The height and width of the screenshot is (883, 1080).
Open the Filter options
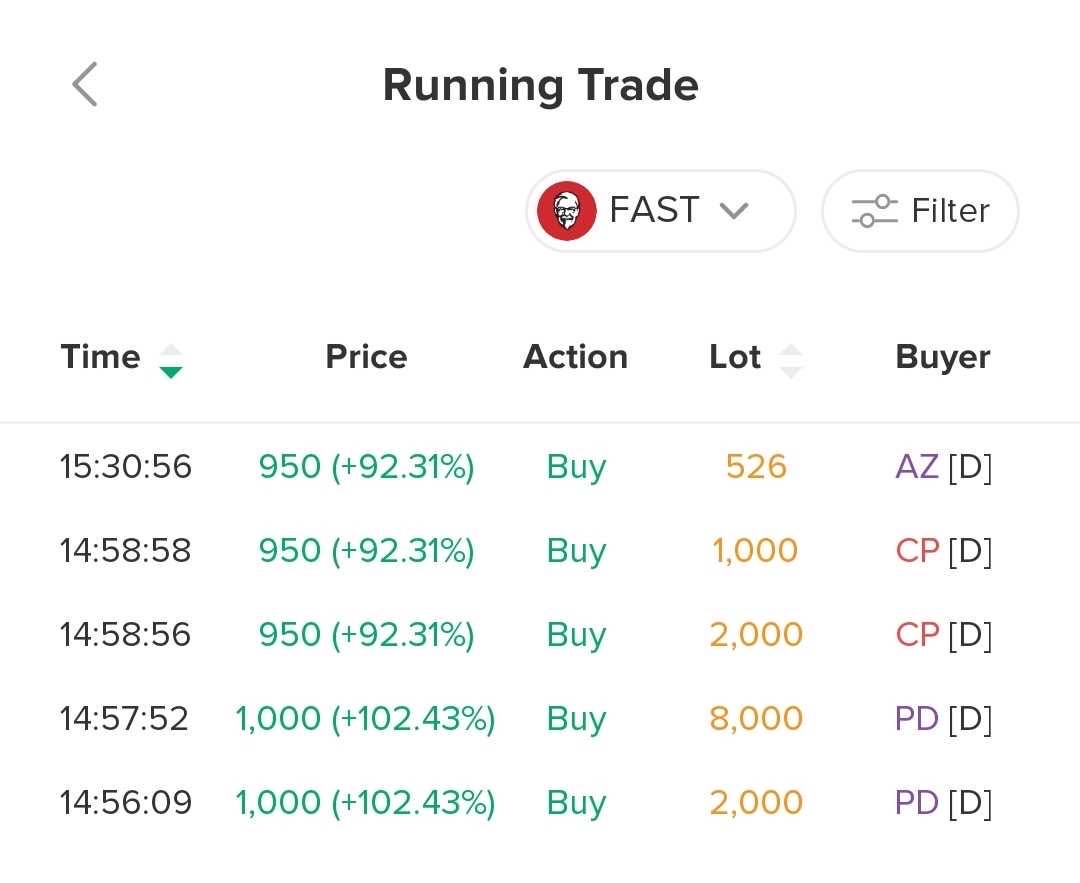[x=920, y=211]
